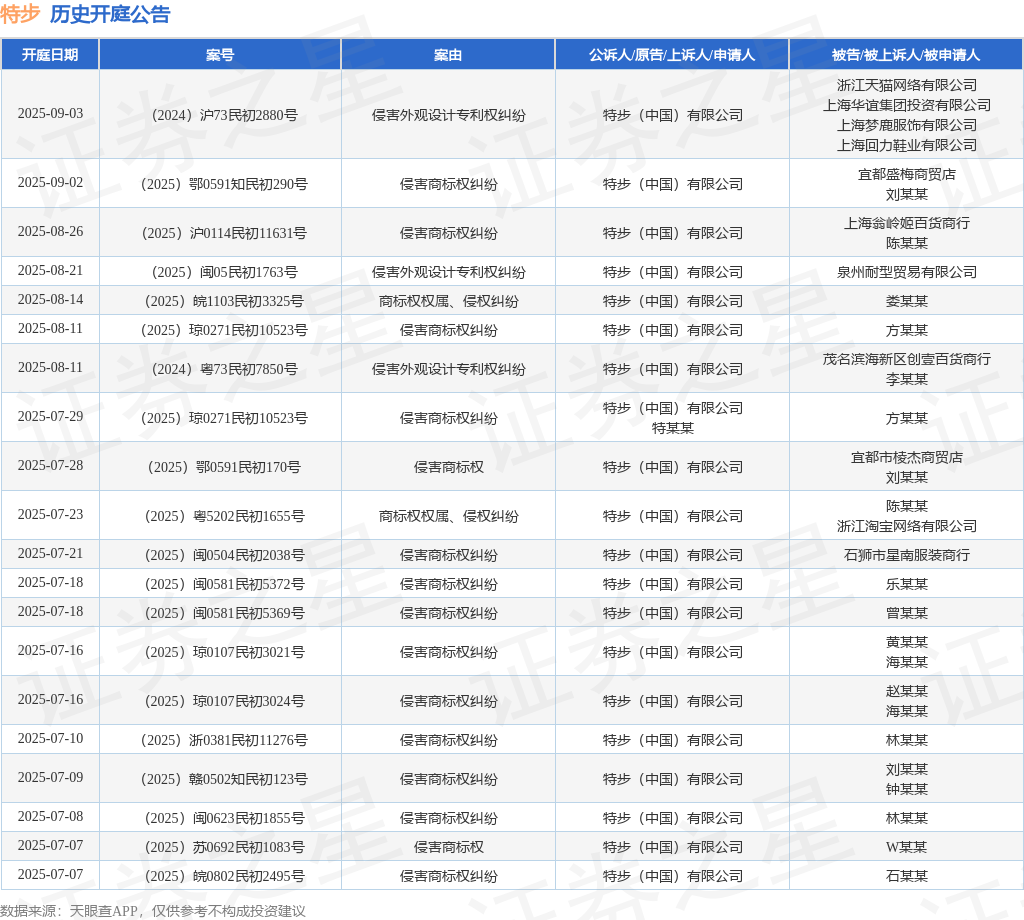1024x920 pixels.
Task: Click defendant 乐某某
Action: click(906, 584)
